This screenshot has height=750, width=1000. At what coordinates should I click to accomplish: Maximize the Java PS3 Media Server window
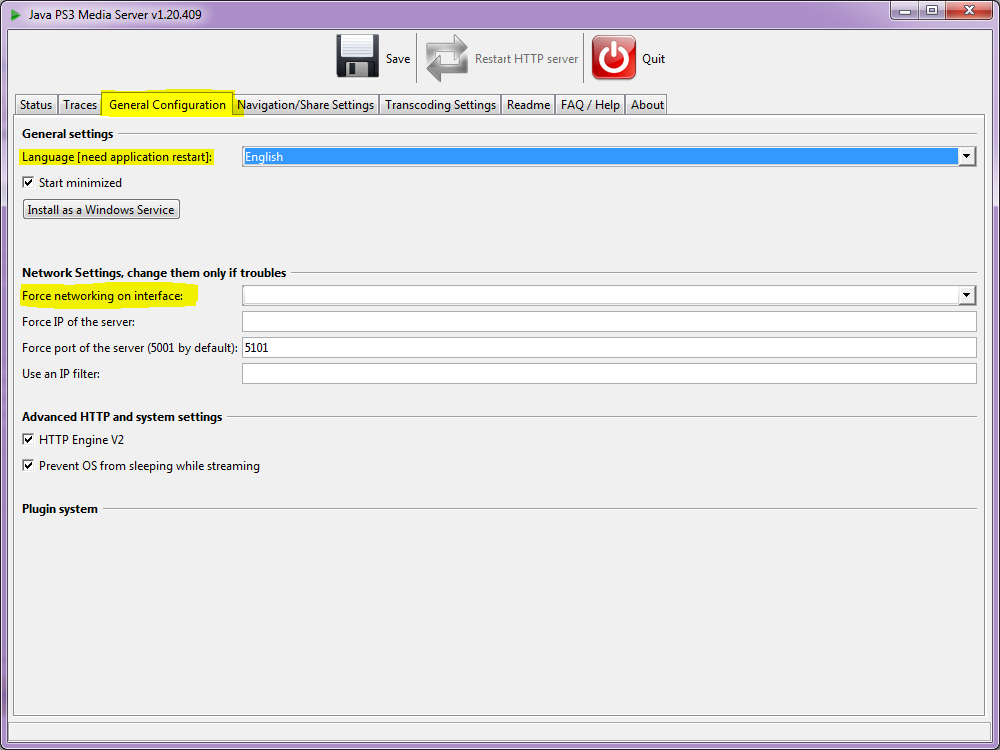coord(932,10)
